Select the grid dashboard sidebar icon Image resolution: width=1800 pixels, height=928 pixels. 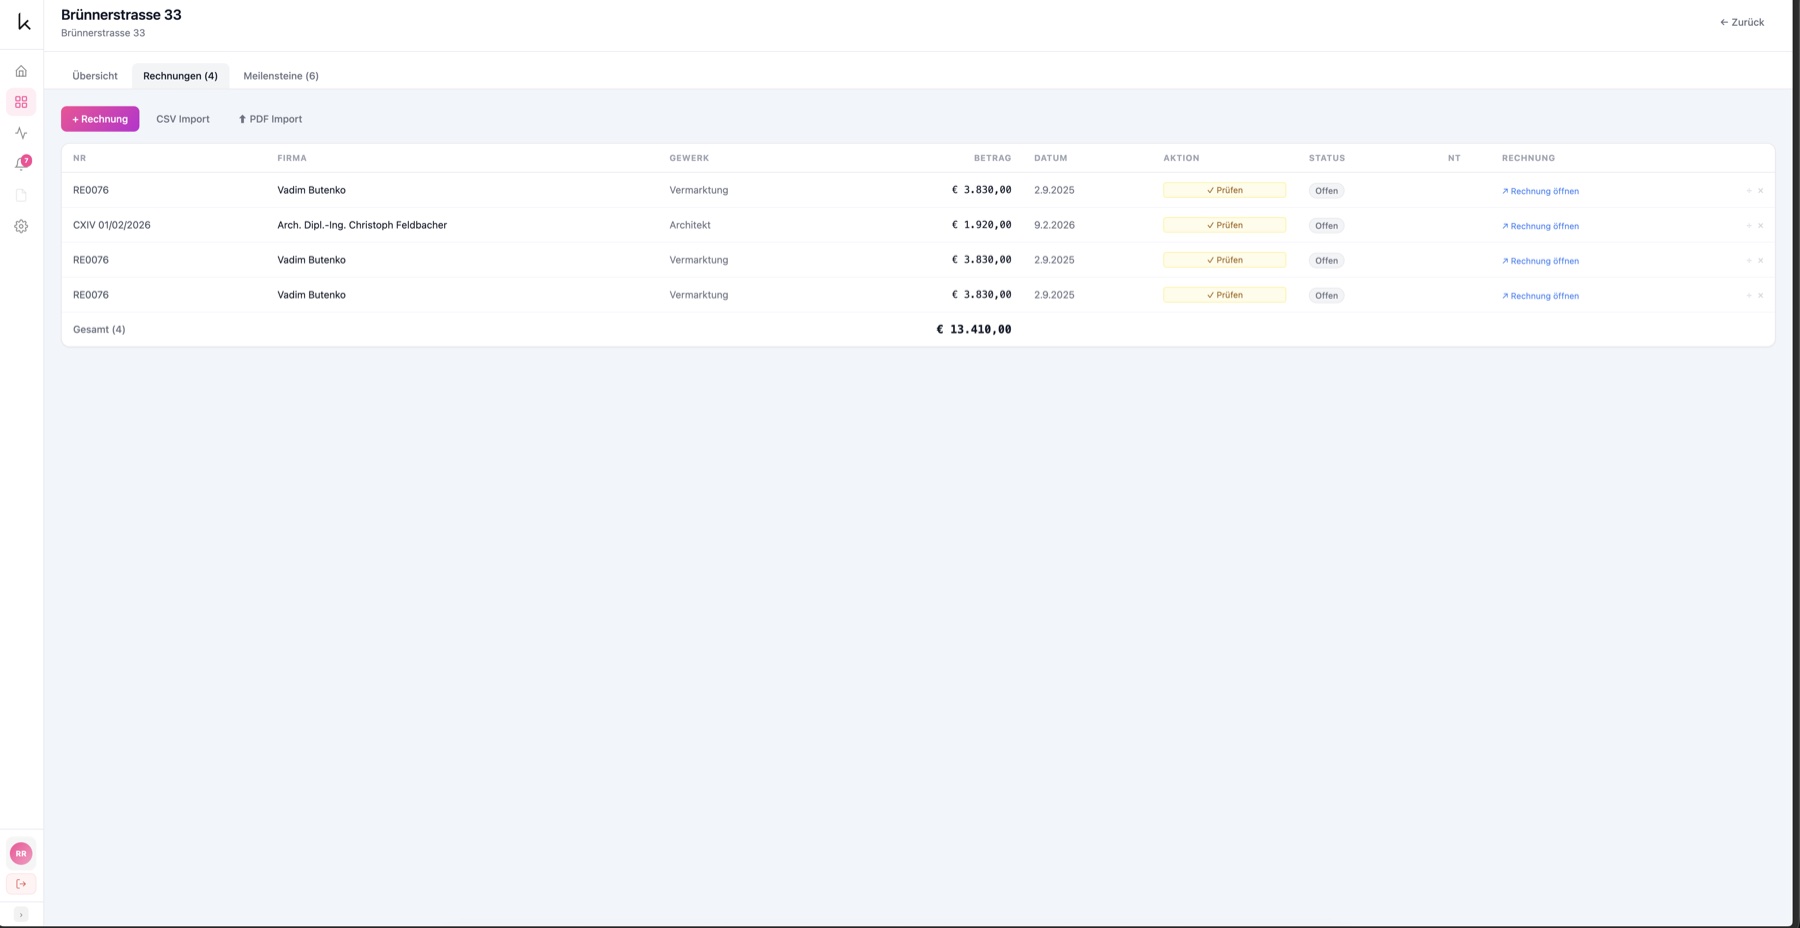click(21, 102)
